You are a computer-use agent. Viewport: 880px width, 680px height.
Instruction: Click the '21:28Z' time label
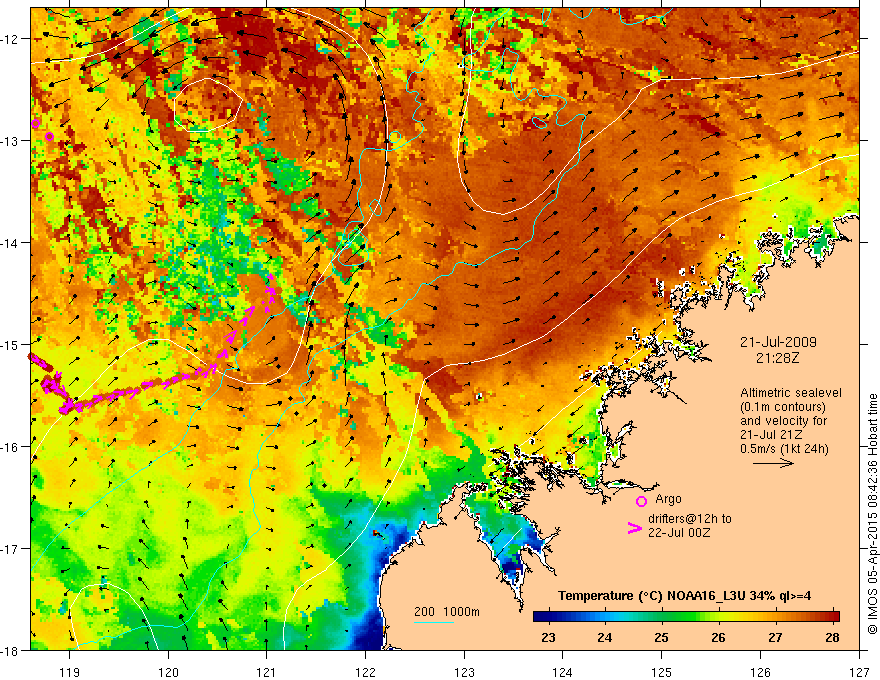click(777, 357)
